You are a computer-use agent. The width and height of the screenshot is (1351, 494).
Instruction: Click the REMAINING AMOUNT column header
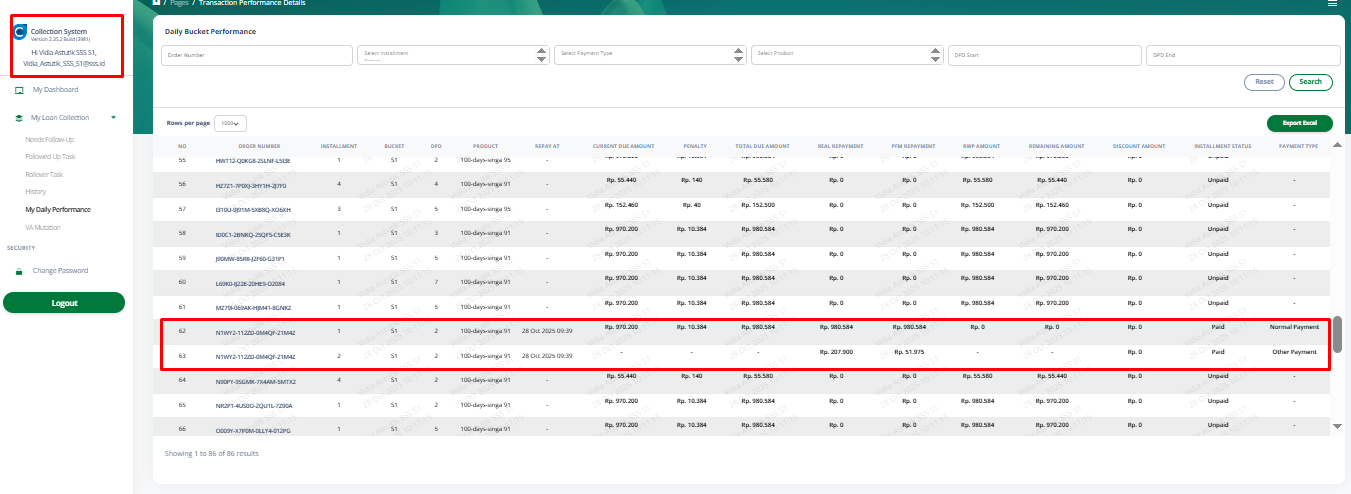(x=1056, y=146)
